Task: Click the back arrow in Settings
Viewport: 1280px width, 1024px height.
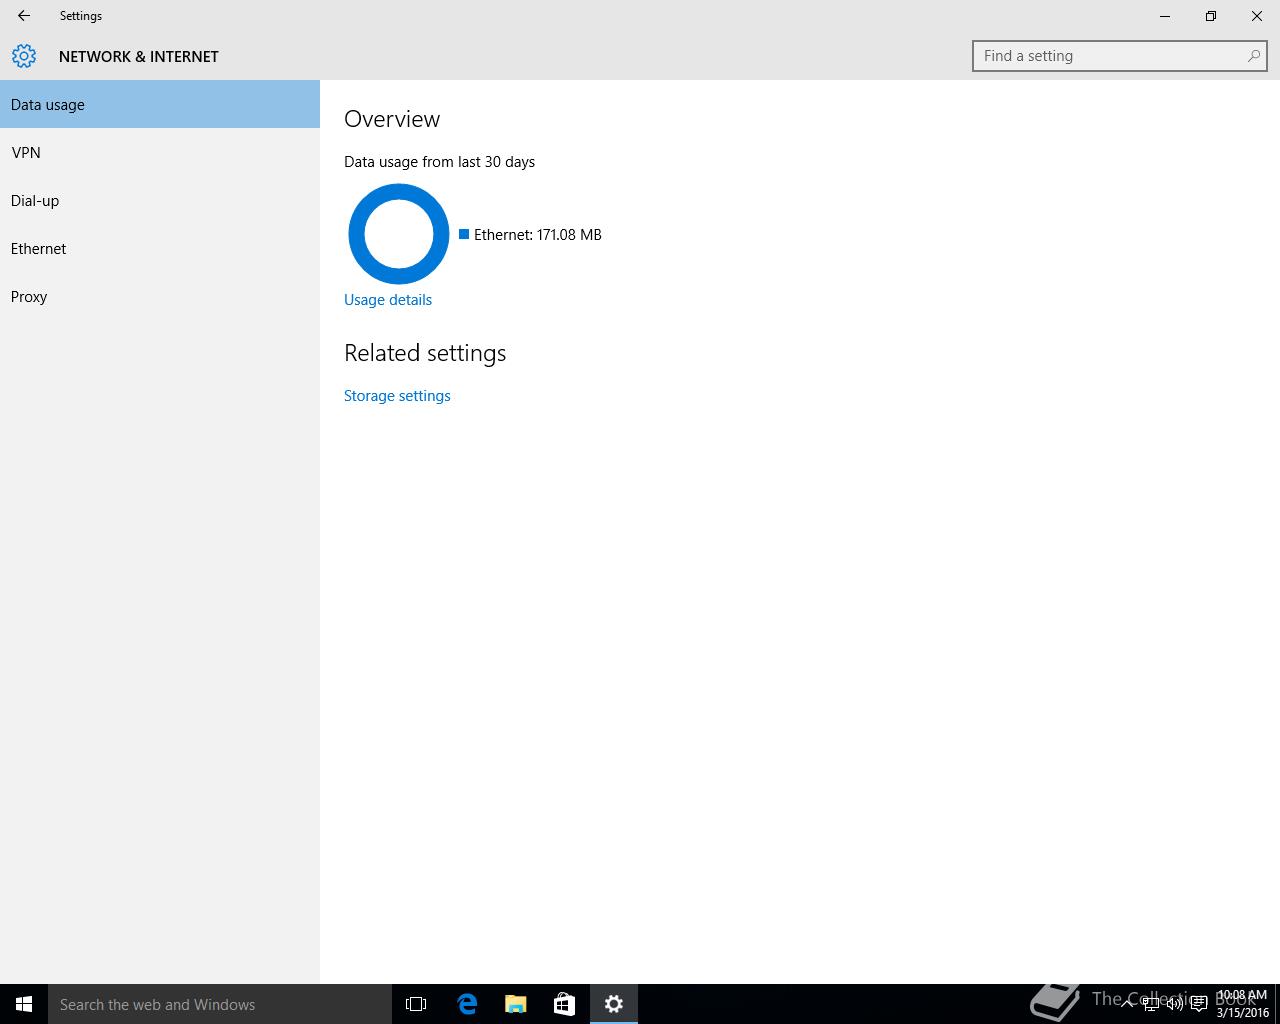Action: pyautogui.click(x=24, y=16)
